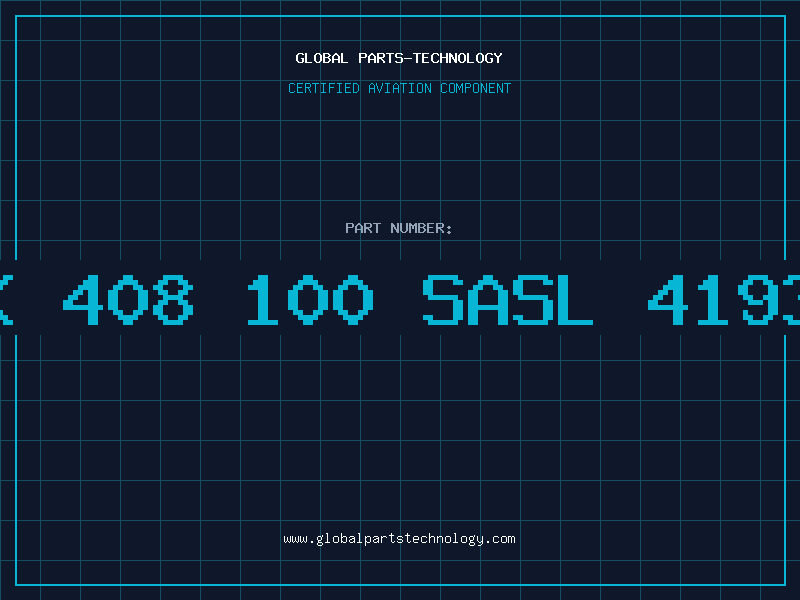800x600 pixels.
Task: Select the word AVIATION in the subtitle
Action: pyautogui.click(x=399, y=88)
